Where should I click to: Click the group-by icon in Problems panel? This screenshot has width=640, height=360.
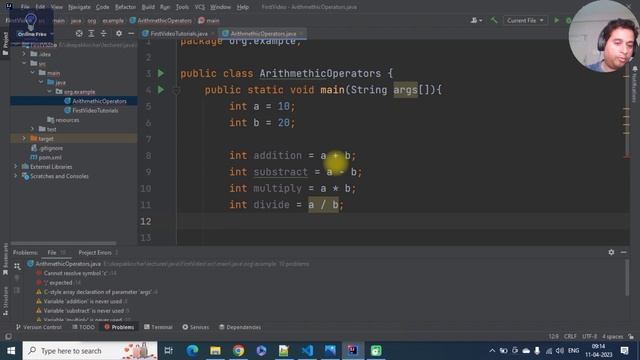coord(17,267)
